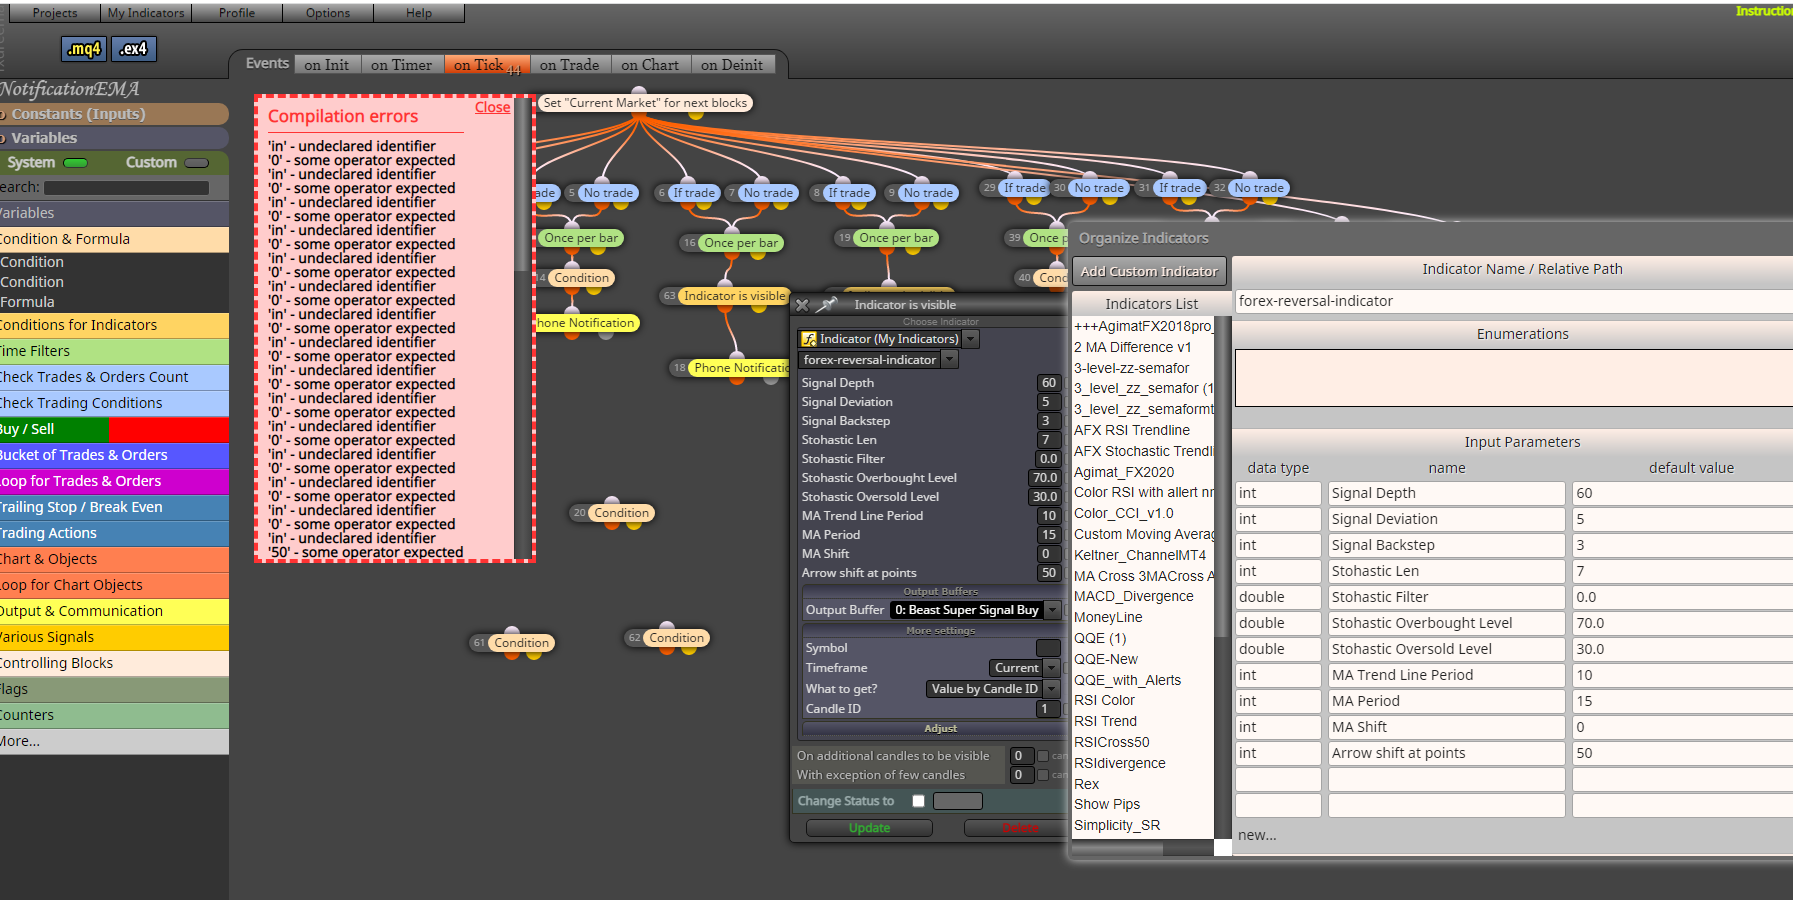
Task: Expand the Constants (Inputs) section
Action: [x=114, y=114]
